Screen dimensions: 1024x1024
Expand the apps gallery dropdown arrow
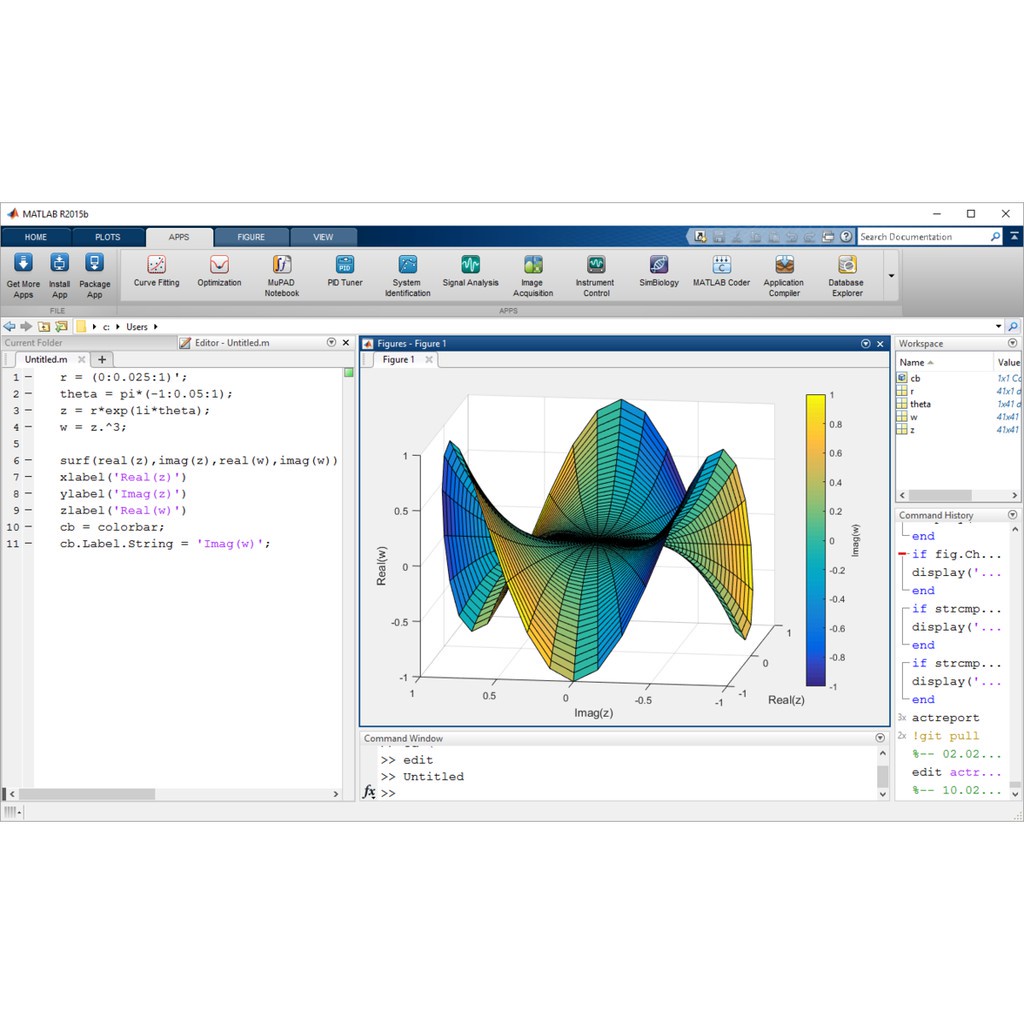[891, 276]
